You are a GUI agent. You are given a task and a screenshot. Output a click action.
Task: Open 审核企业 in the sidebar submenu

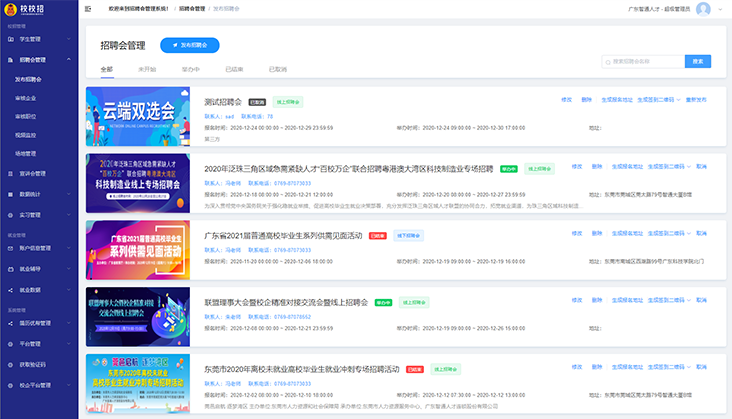(x=26, y=98)
